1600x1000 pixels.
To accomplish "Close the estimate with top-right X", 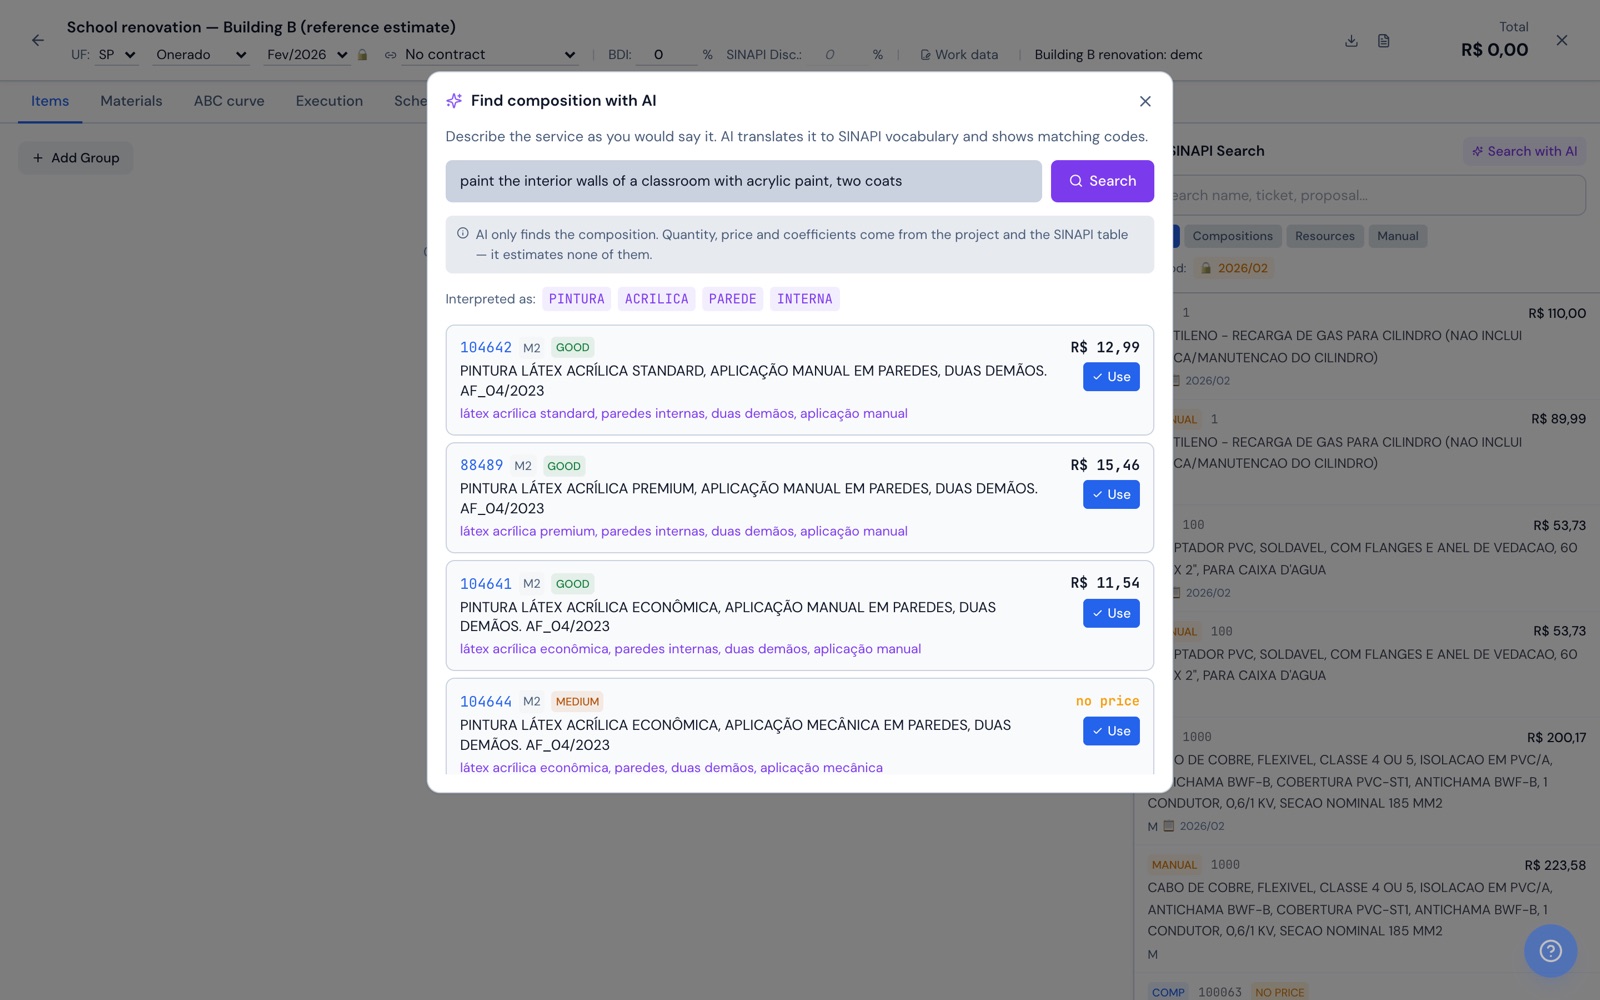I will [x=1562, y=41].
